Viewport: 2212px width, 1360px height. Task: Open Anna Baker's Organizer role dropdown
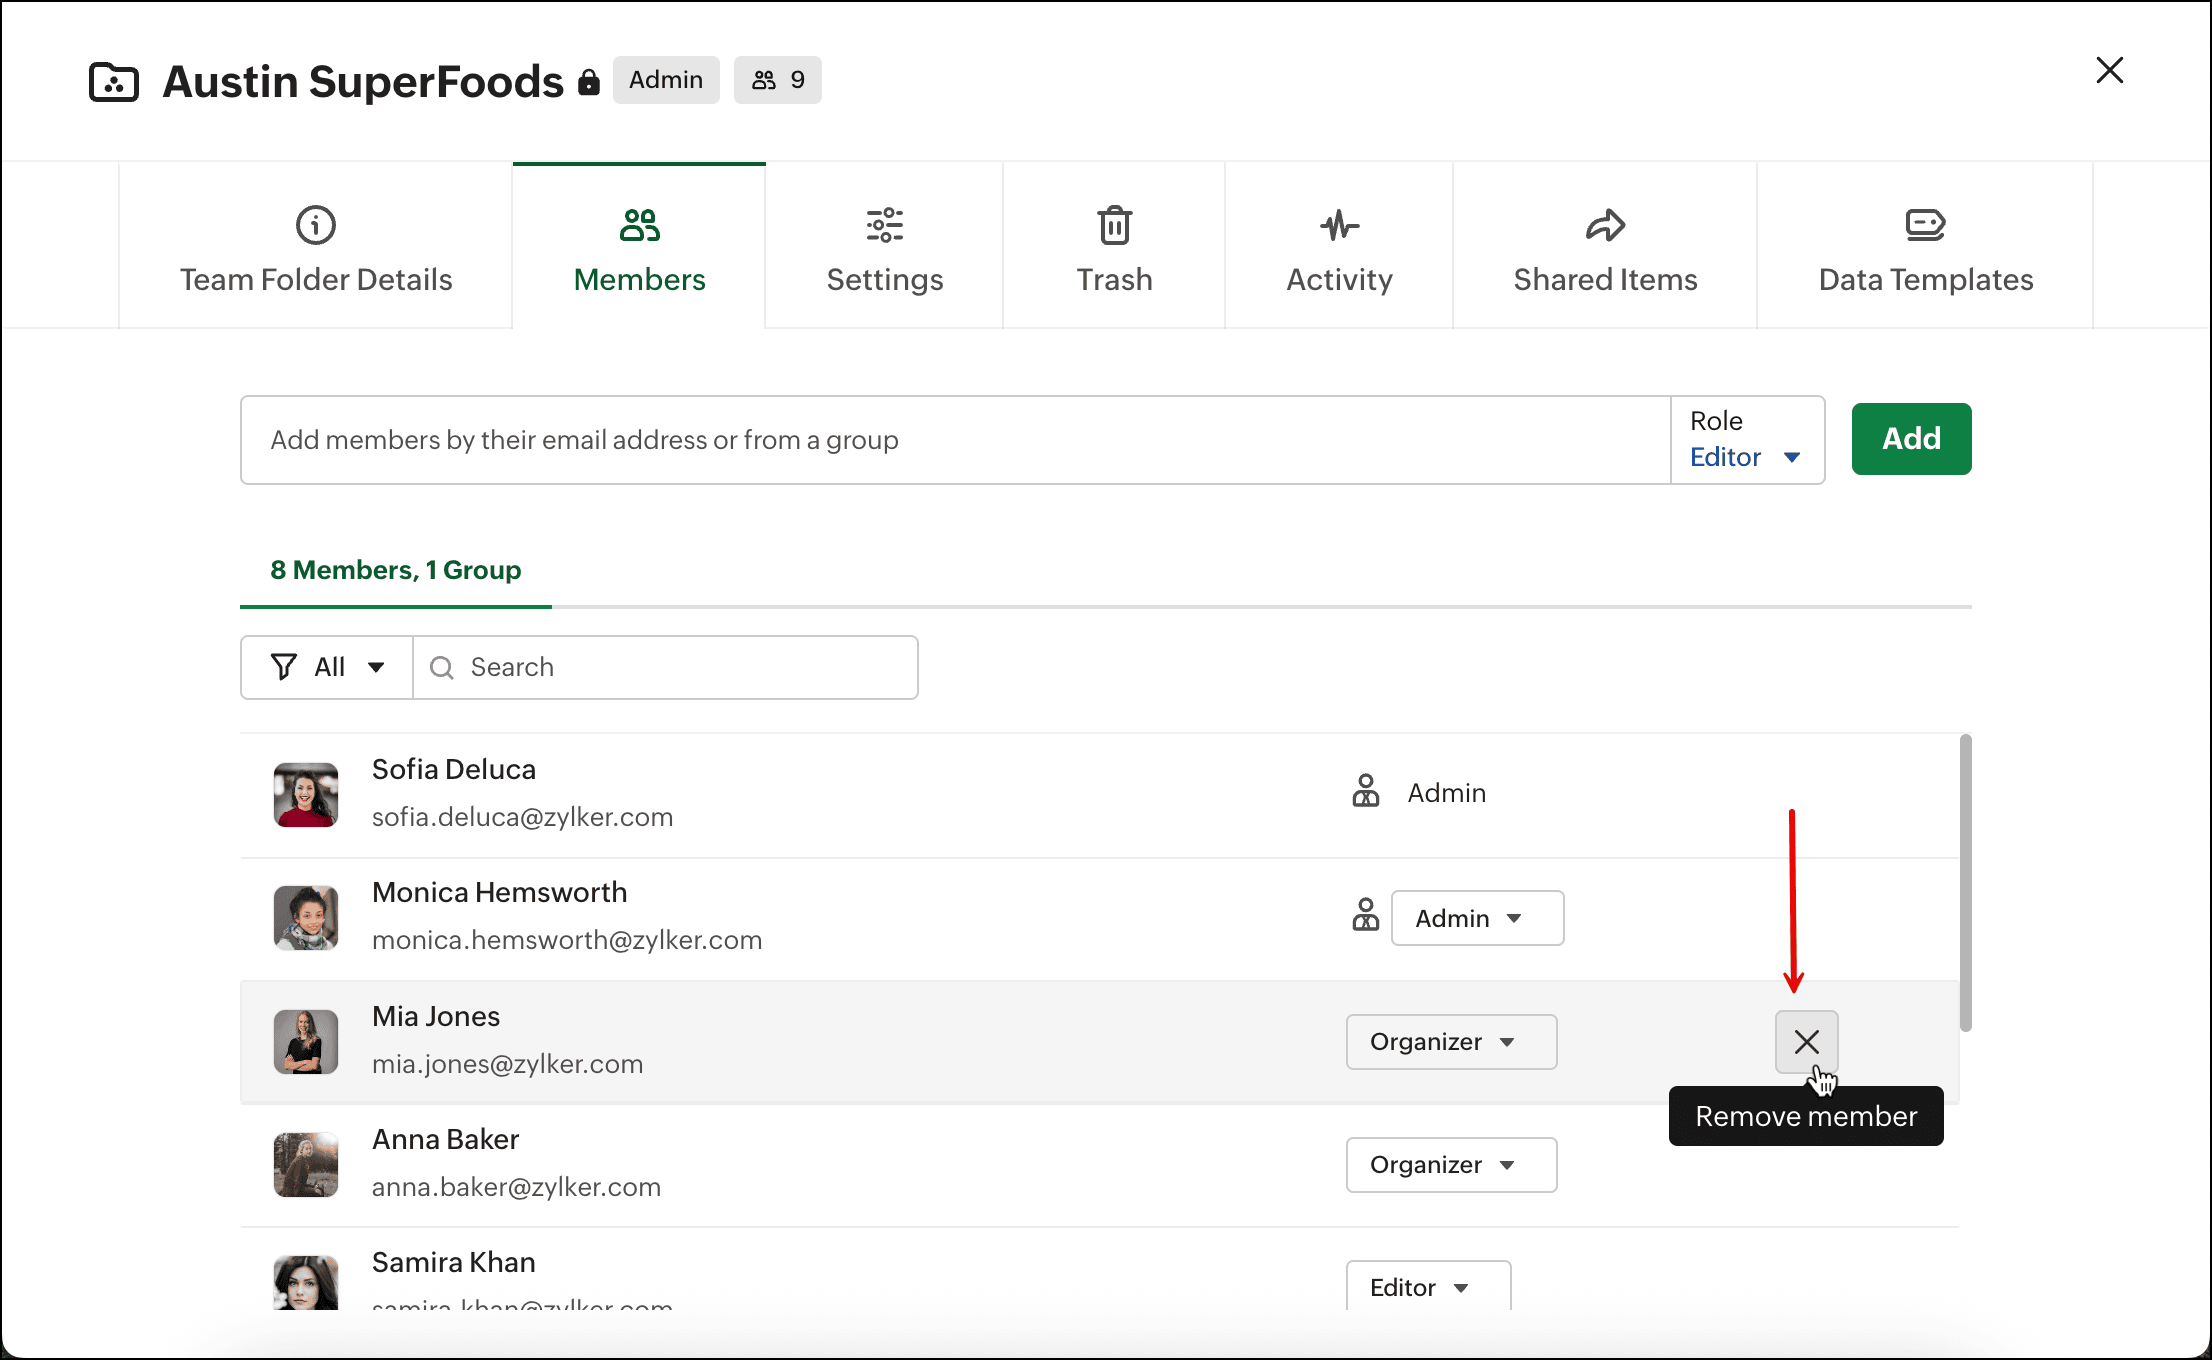[1450, 1165]
